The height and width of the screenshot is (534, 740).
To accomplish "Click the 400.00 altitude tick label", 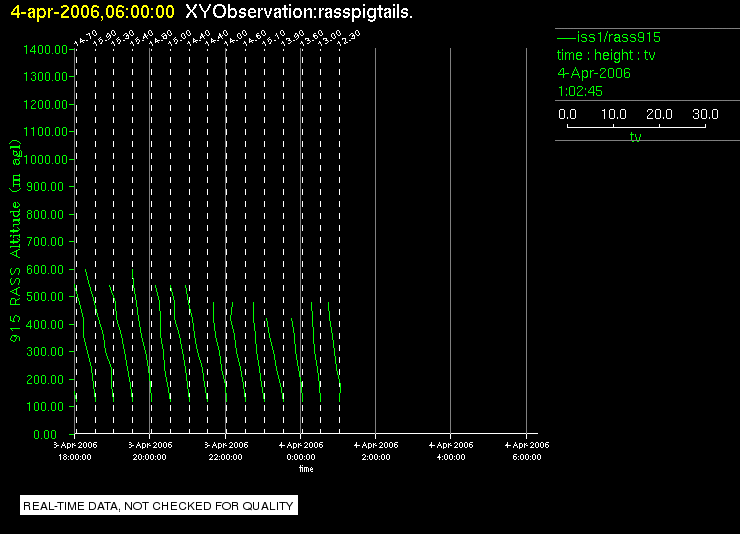I will click(47, 325).
